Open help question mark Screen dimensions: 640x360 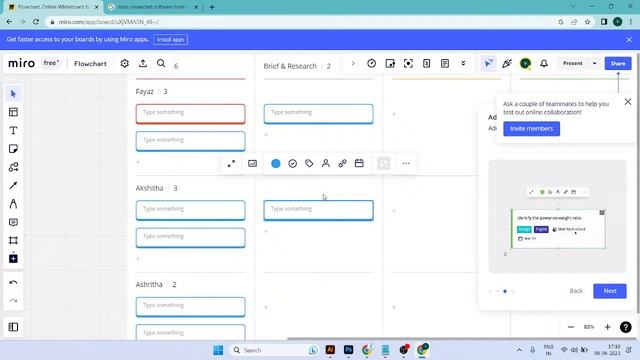pos(626,327)
